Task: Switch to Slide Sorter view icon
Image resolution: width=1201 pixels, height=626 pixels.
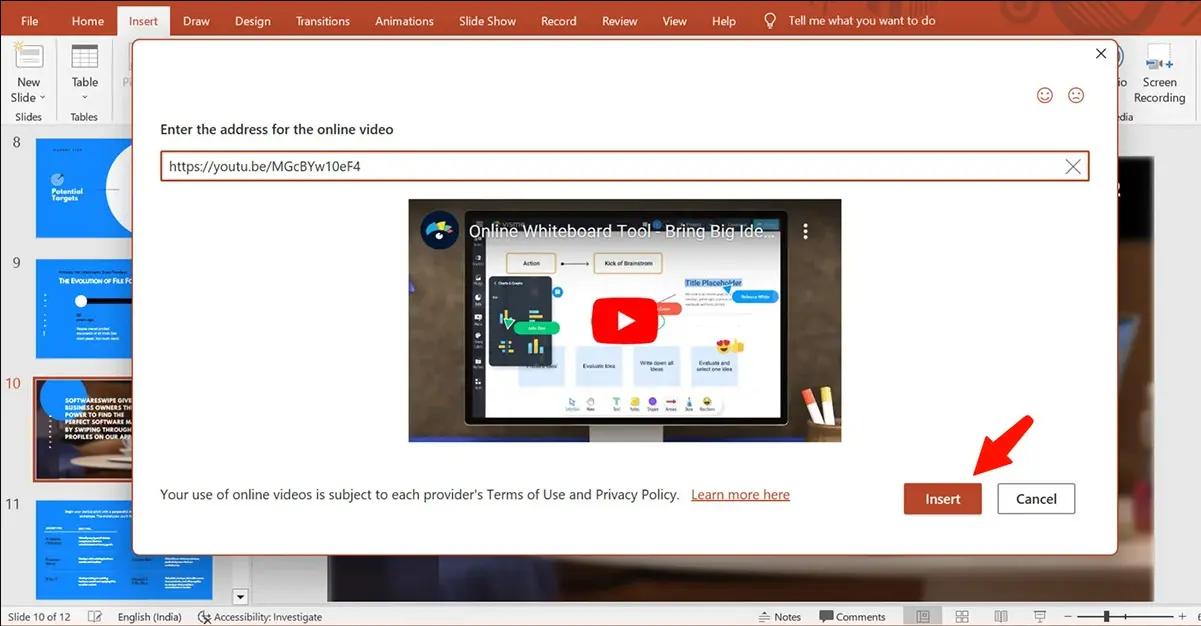Action: (x=962, y=616)
